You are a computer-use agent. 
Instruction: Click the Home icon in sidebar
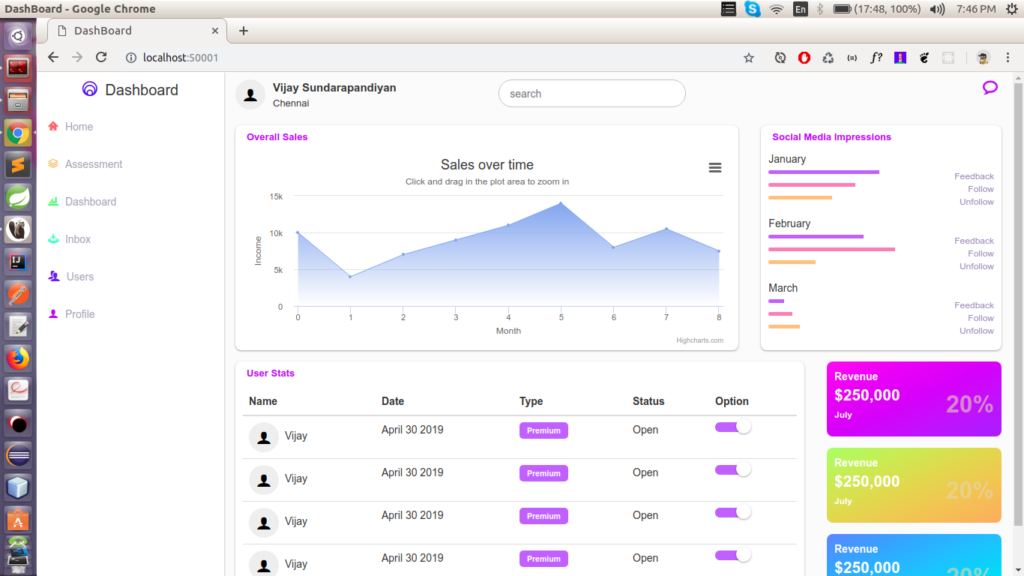pos(53,127)
